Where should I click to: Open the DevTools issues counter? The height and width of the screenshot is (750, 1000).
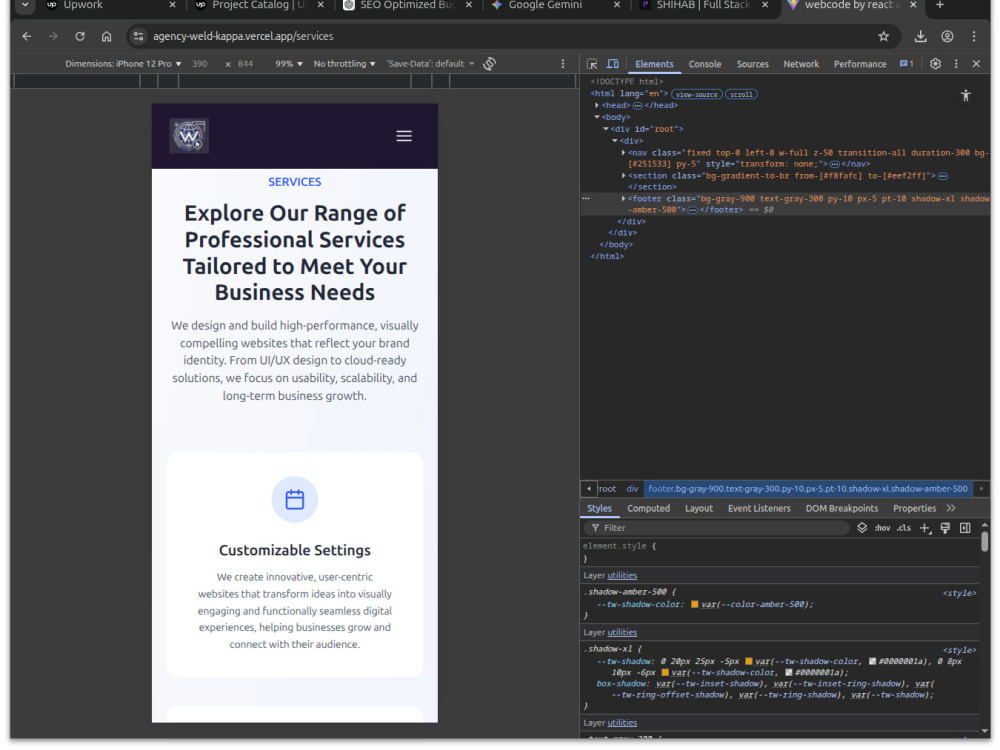[906, 64]
